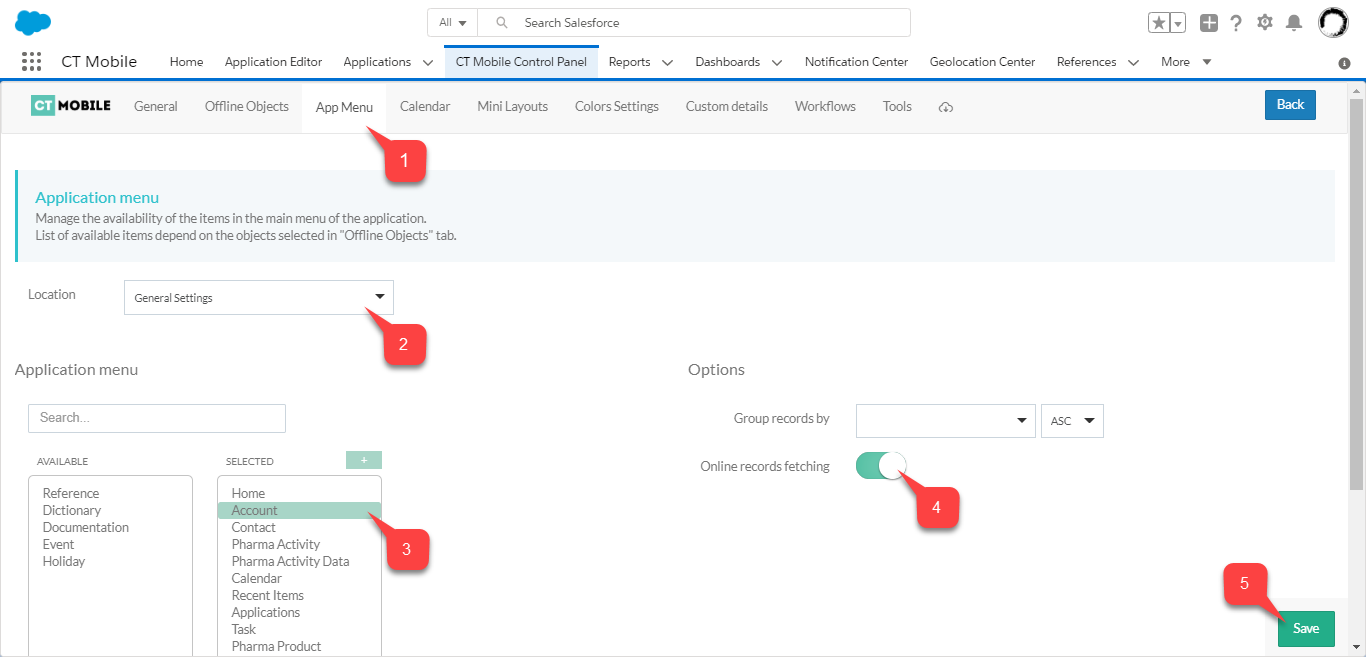This screenshot has width=1366, height=657.
Task: Click the blue Back button
Action: pos(1290,105)
